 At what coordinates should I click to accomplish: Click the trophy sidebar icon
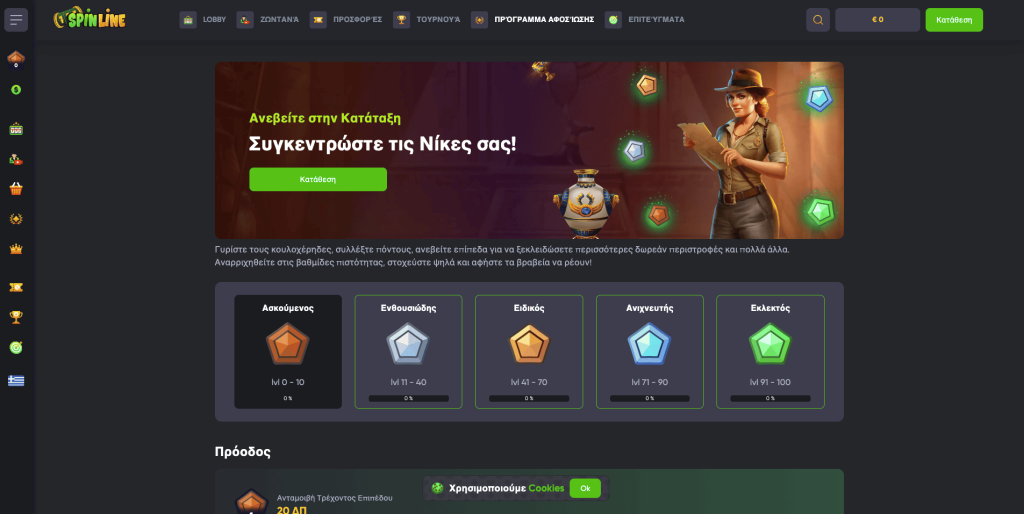click(x=16, y=317)
